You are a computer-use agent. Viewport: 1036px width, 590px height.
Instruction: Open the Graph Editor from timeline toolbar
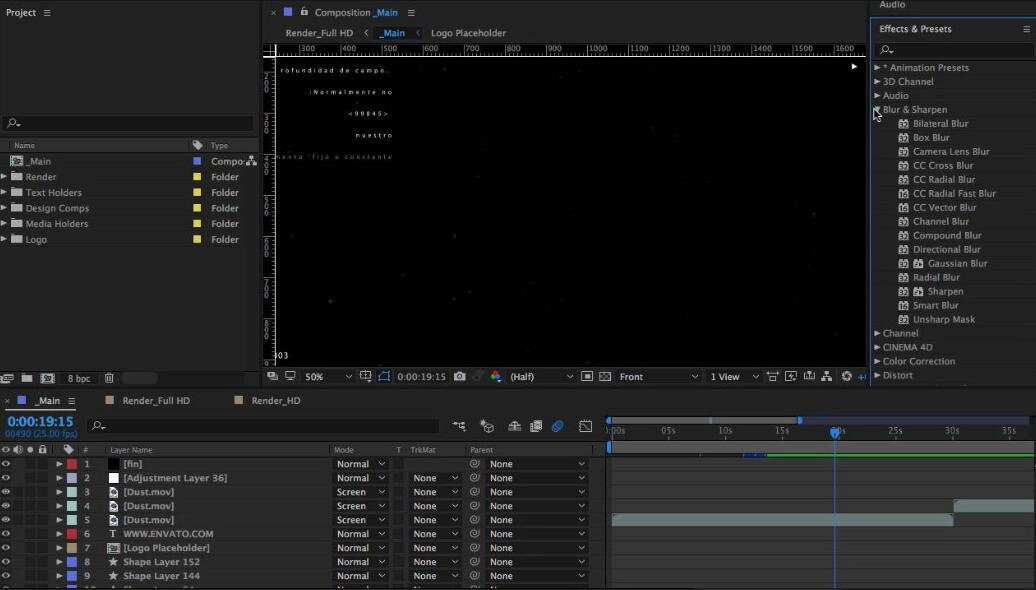click(x=585, y=426)
